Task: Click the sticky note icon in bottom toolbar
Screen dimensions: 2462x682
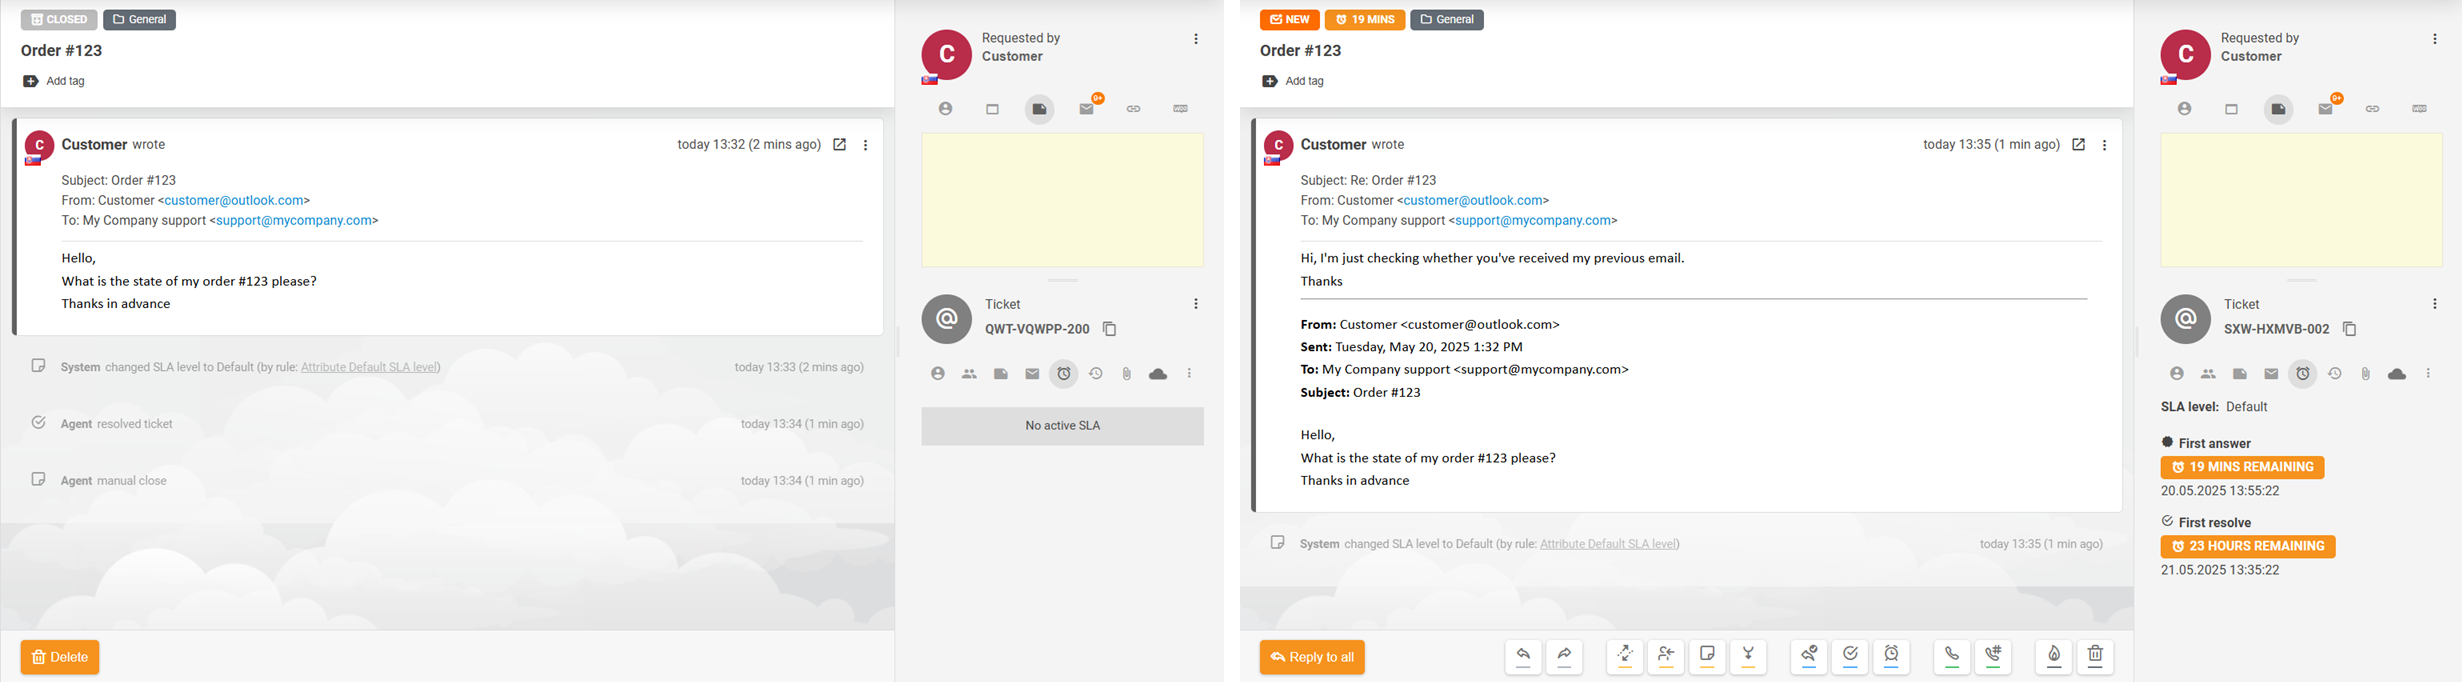Action: coord(1707,656)
